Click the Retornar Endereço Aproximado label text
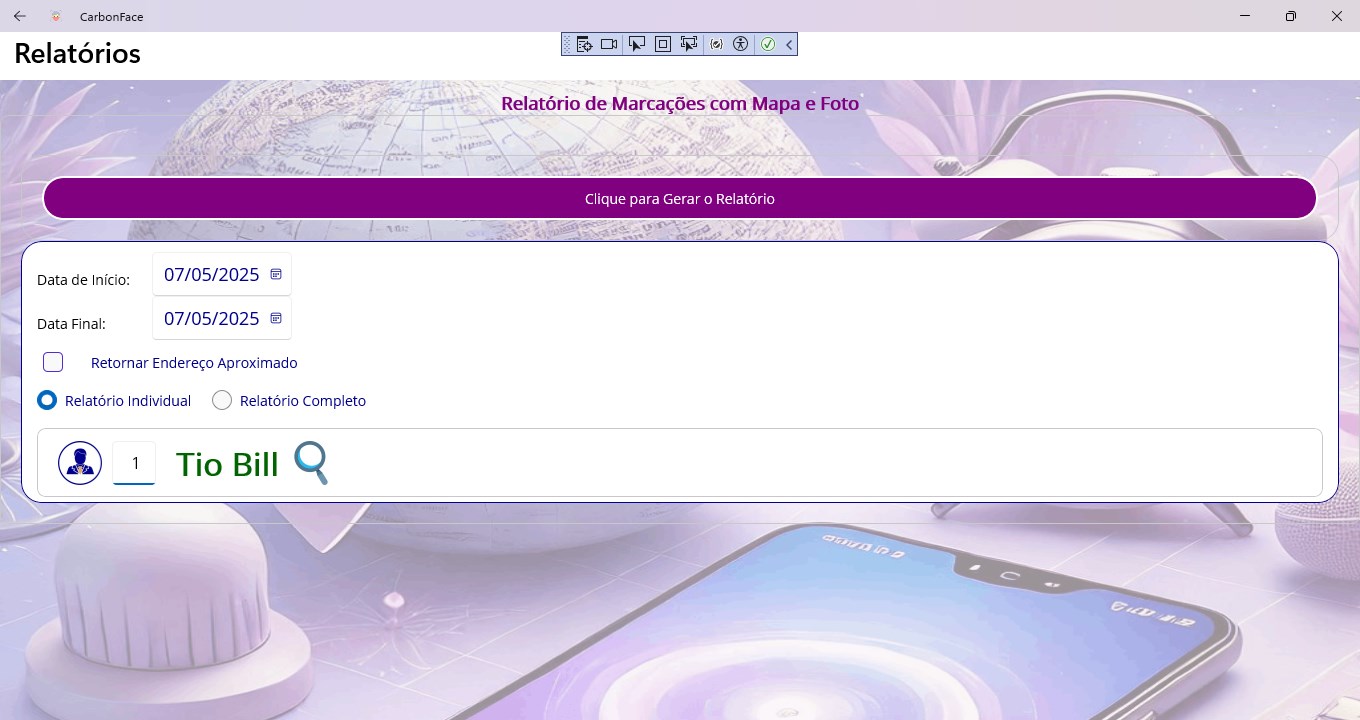 coord(194,363)
